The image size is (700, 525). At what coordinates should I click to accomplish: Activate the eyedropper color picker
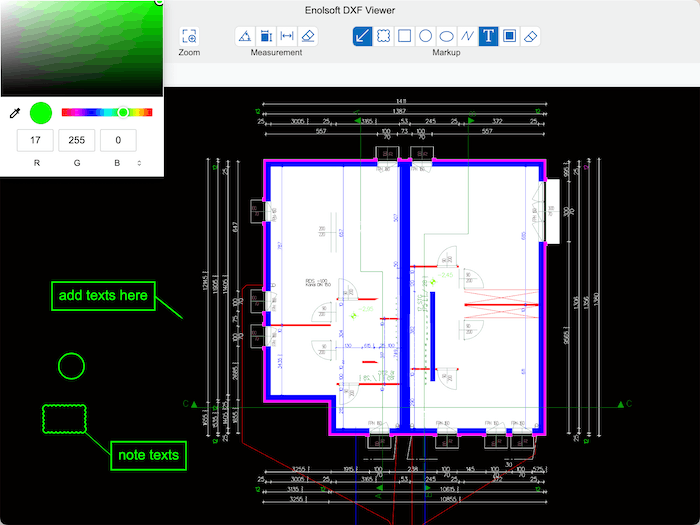15,113
